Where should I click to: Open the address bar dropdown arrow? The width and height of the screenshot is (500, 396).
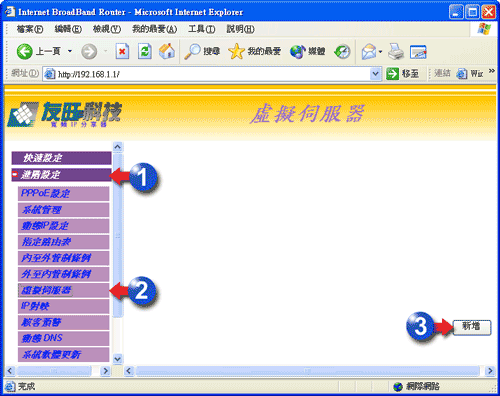(x=375, y=74)
